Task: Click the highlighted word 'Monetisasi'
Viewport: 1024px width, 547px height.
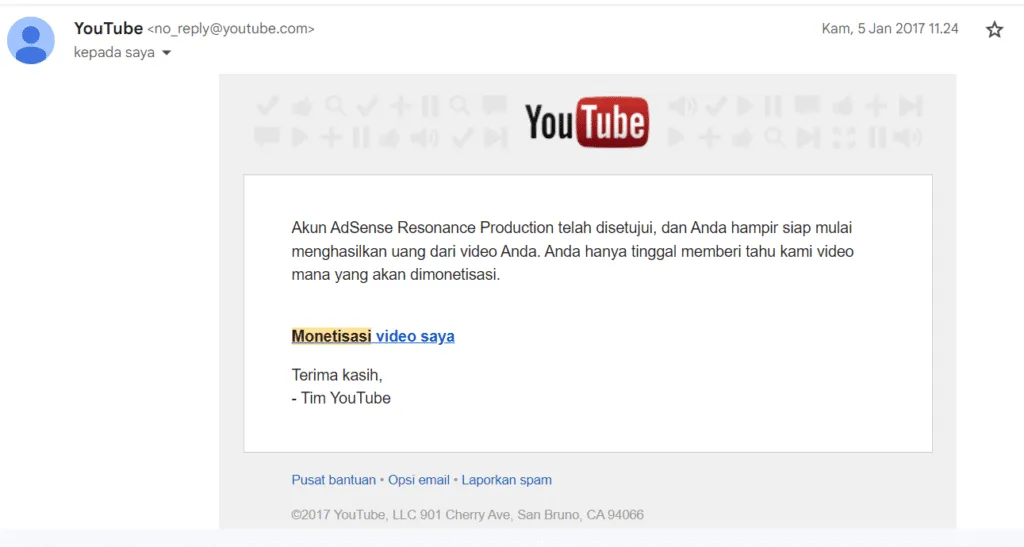Action: tap(331, 337)
